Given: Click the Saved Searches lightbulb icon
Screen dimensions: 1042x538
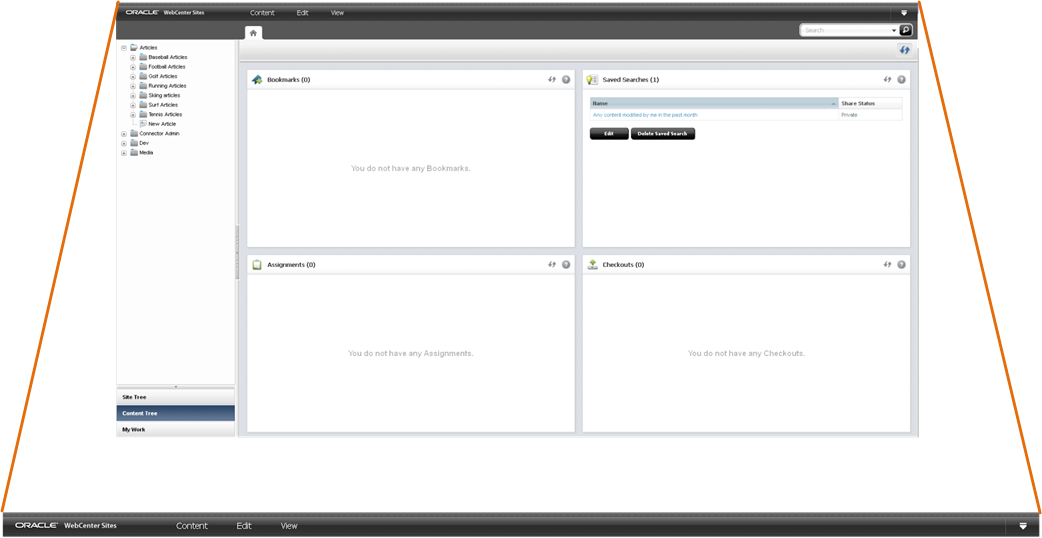Looking at the screenshot, I should (592, 80).
